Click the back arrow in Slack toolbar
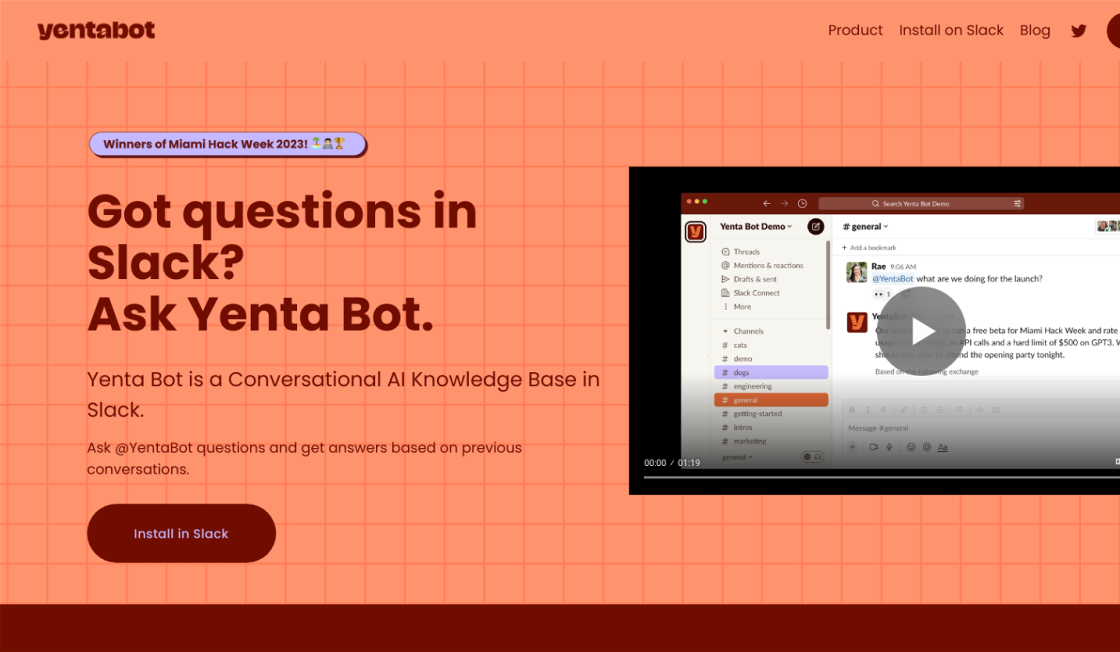1120x652 pixels. click(x=767, y=203)
